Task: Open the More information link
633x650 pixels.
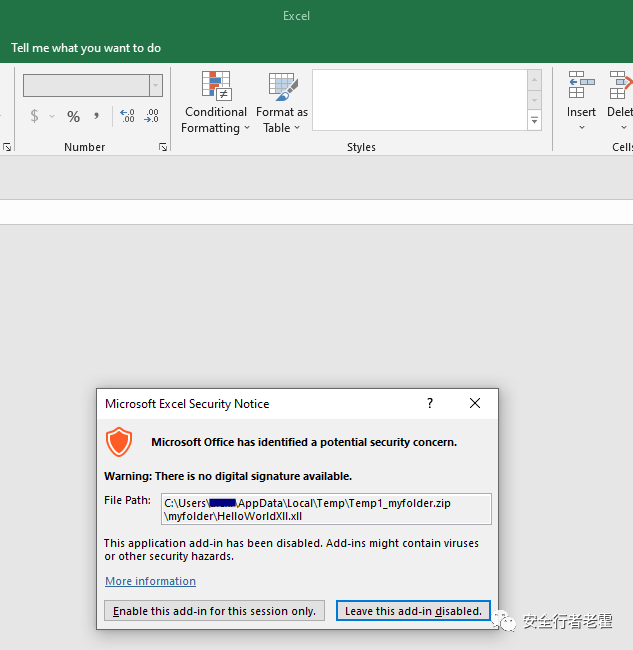Action: pyautogui.click(x=150, y=581)
